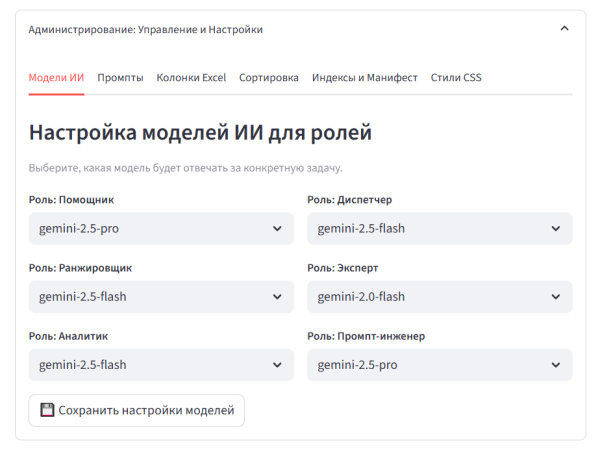Open the Роль: Диспетчер model dropdown
Viewport: 600px width, 454px height.
(440, 229)
